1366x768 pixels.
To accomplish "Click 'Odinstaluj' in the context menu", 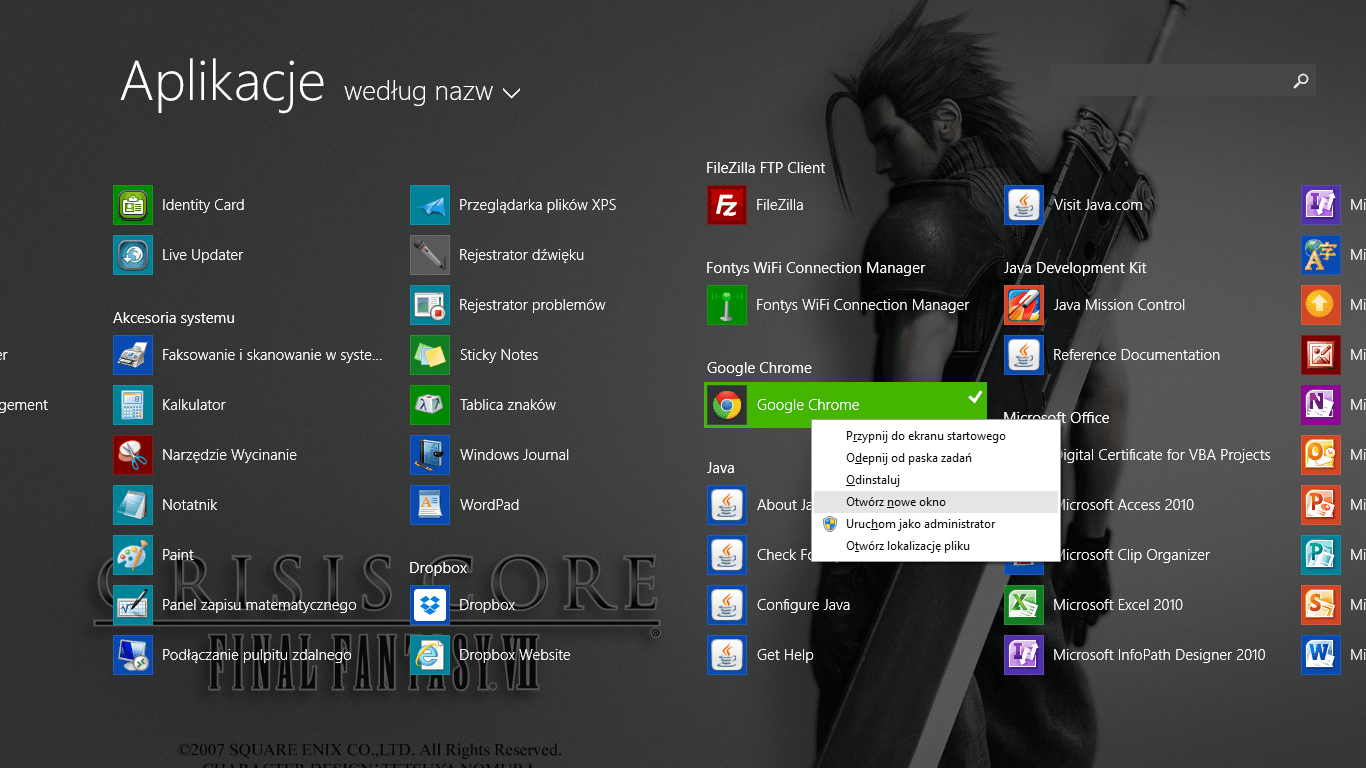I will pyautogui.click(x=873, y=480).
